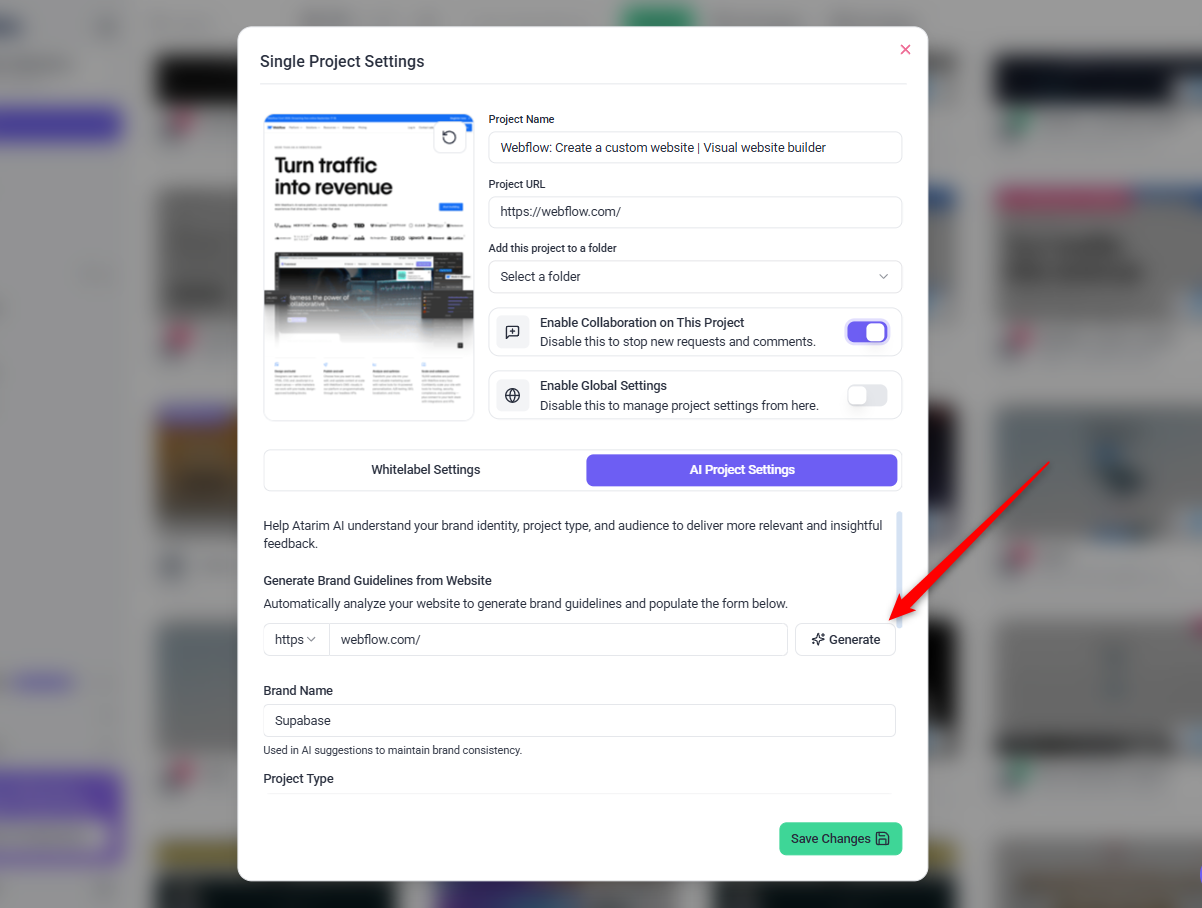
Task: Click the Project URL field
Action: [x=695, y=212]
